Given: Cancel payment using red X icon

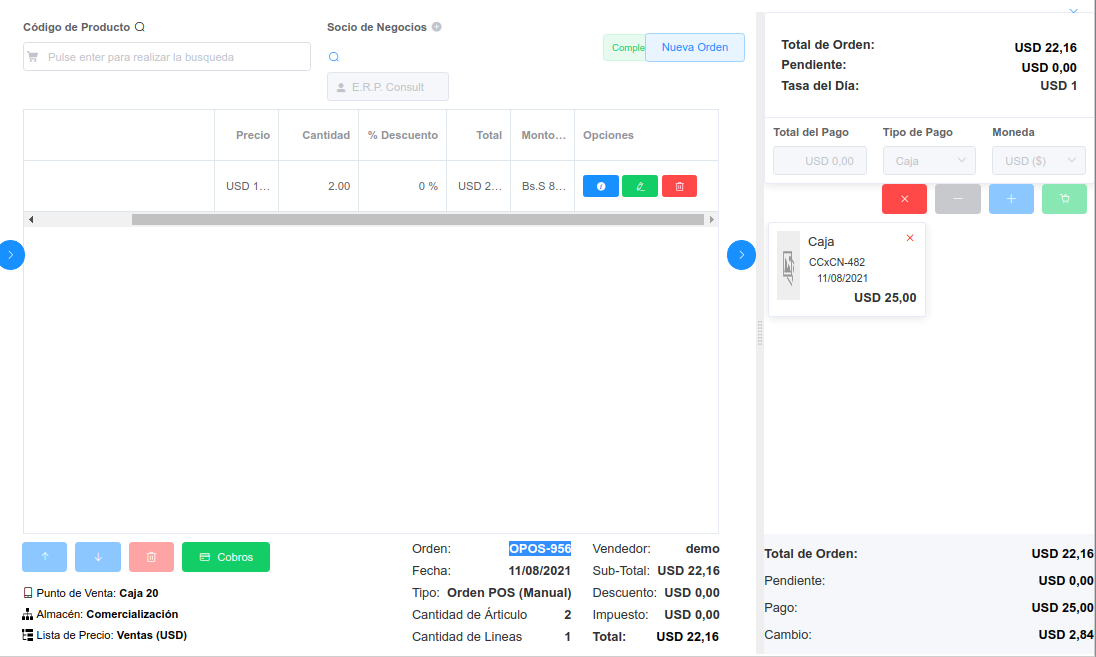Looking at the screenshot, I should click(904, 199).
